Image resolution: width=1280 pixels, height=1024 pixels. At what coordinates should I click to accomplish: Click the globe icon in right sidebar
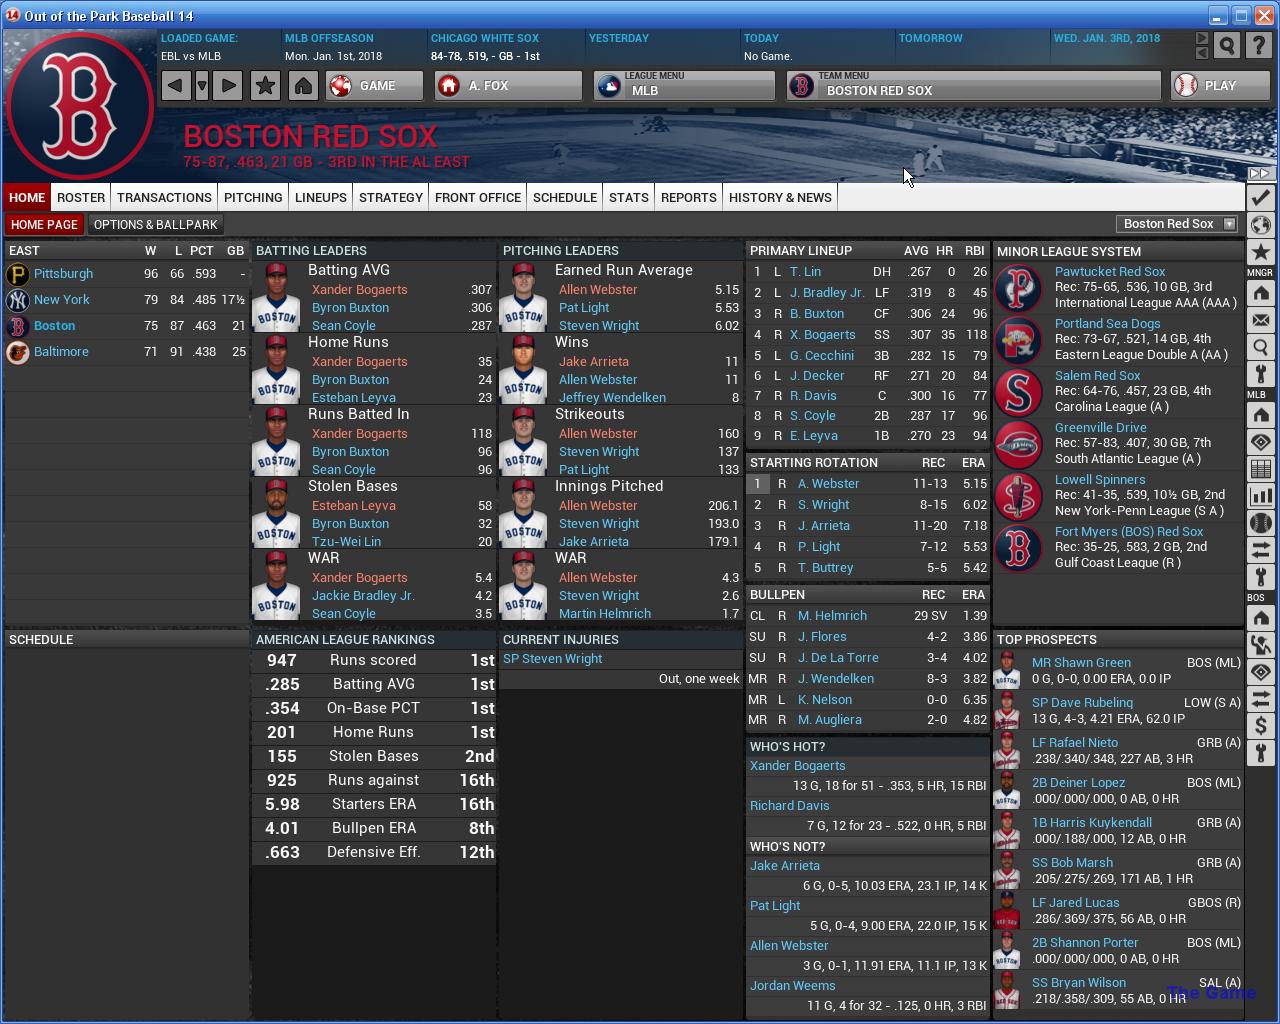point(1260,225)
